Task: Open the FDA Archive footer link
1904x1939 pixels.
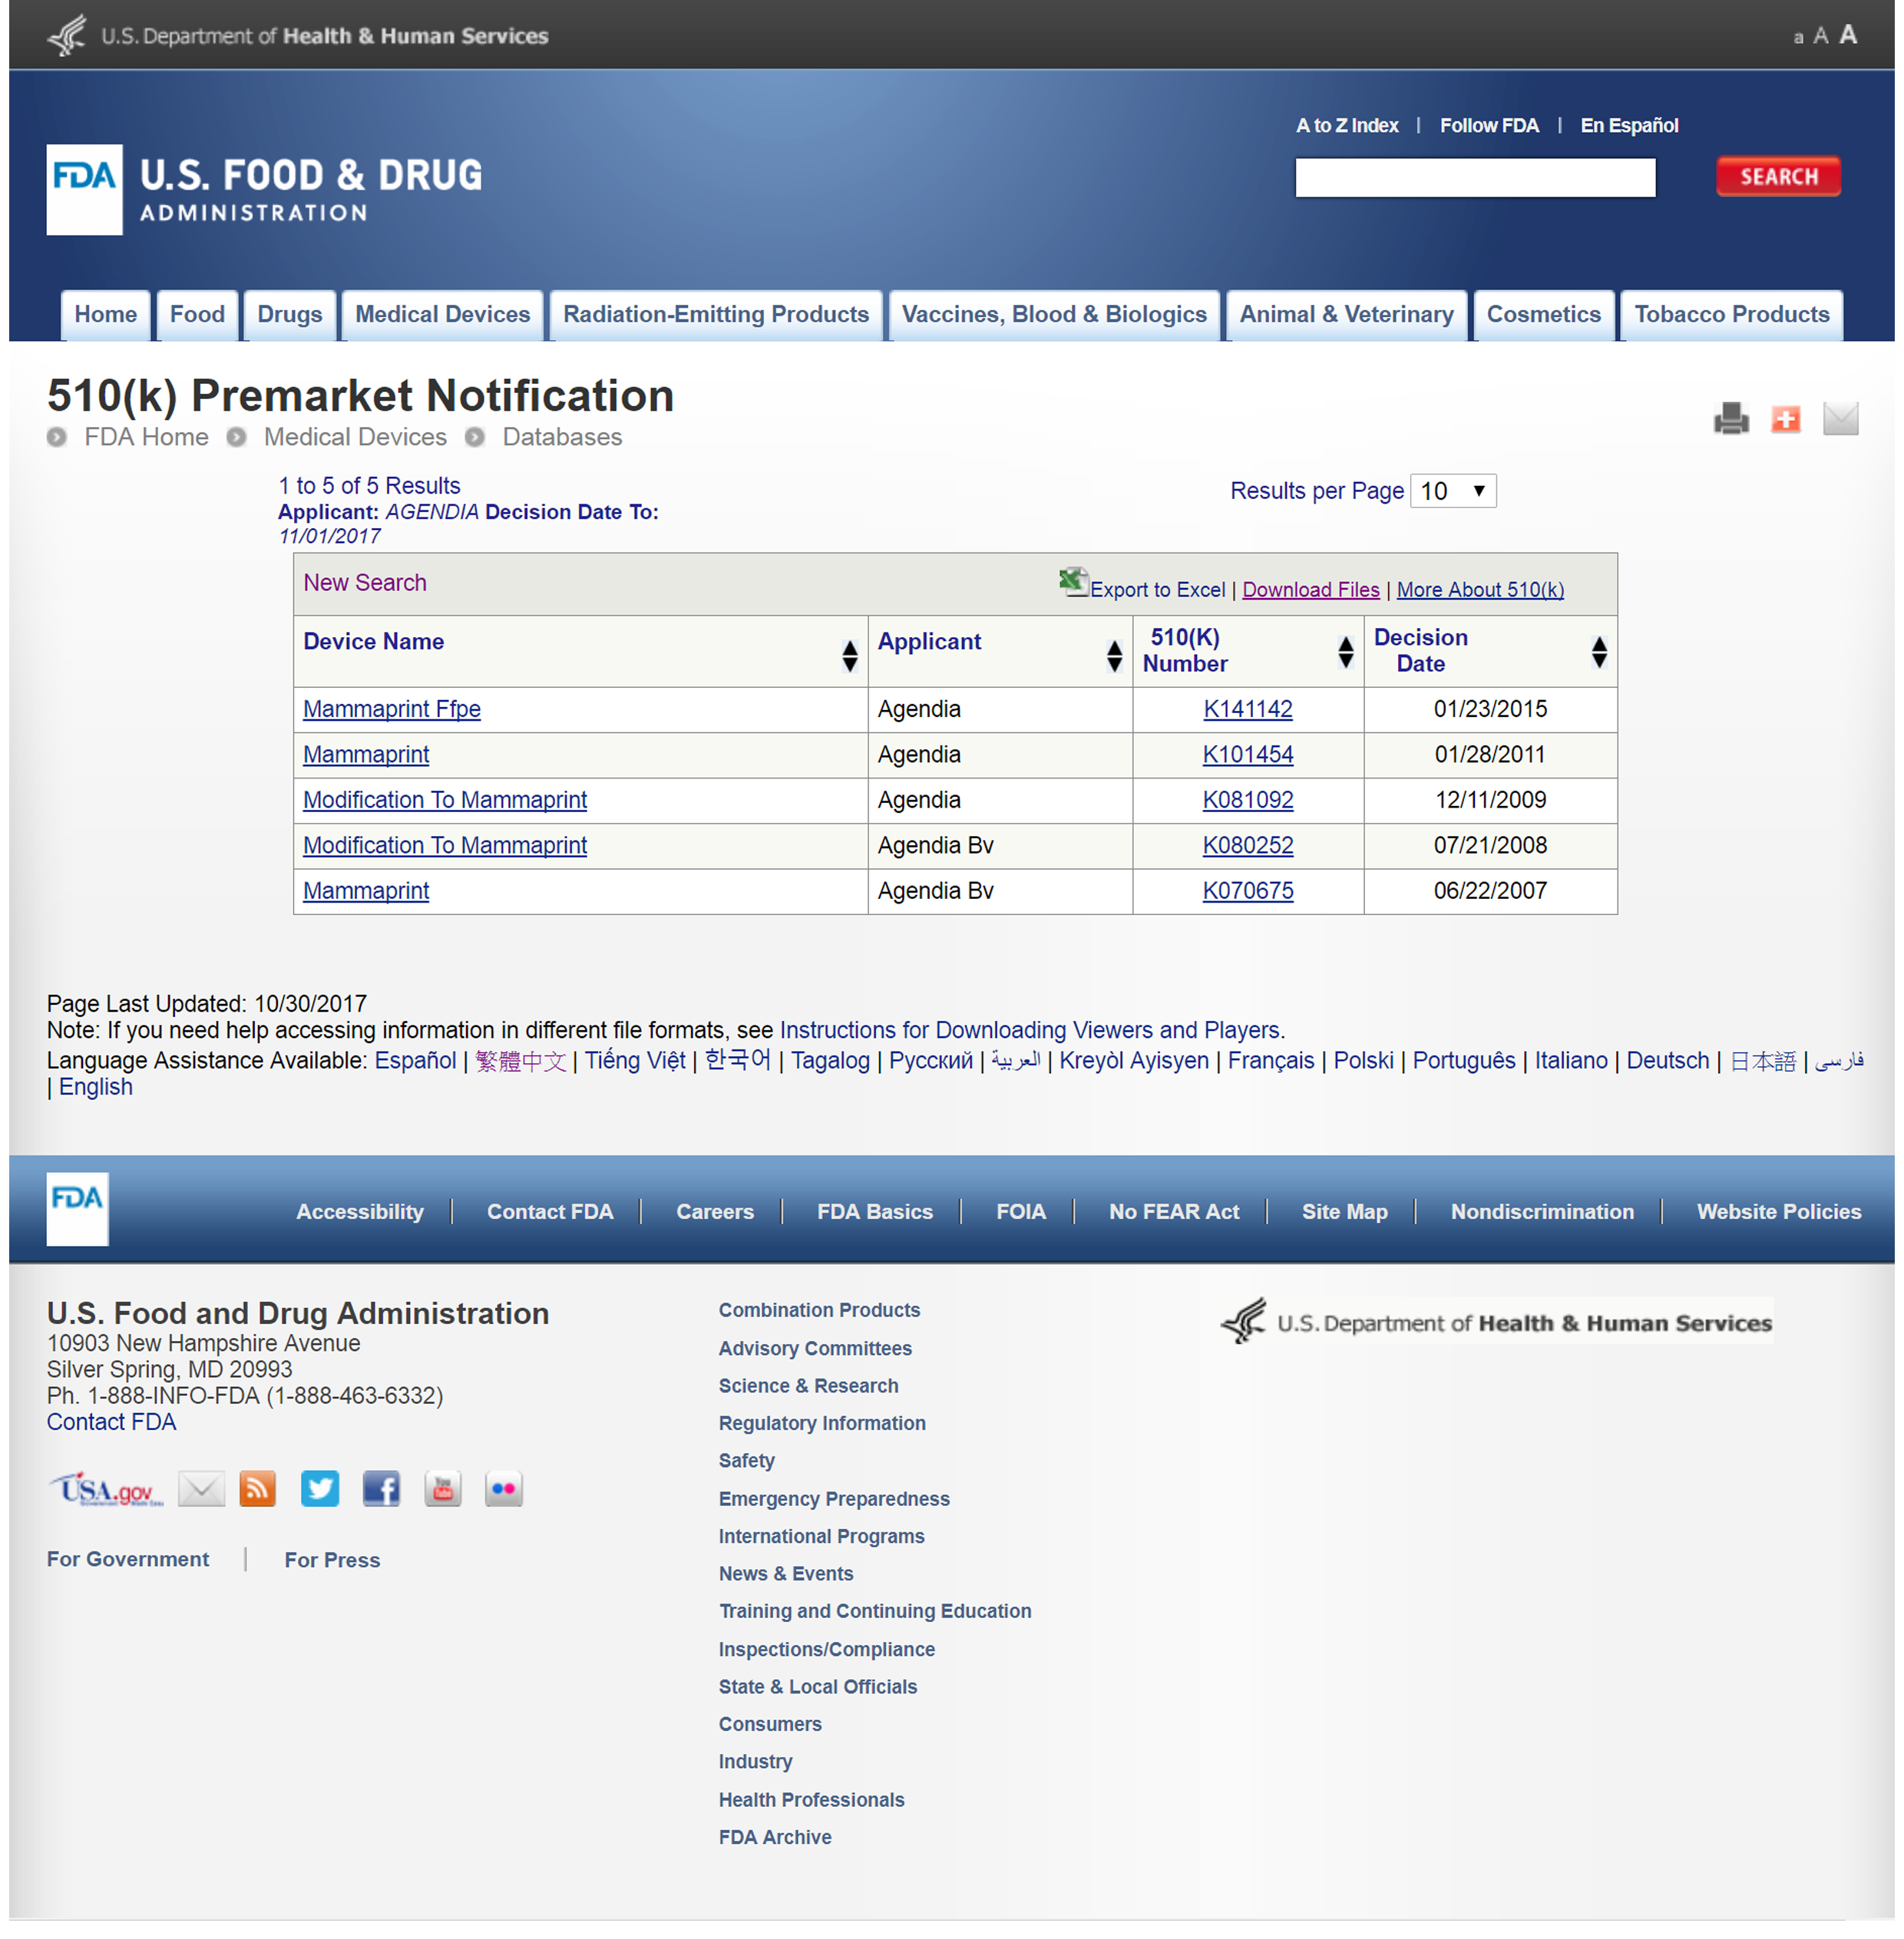Action: click(x=775, y=1837)
